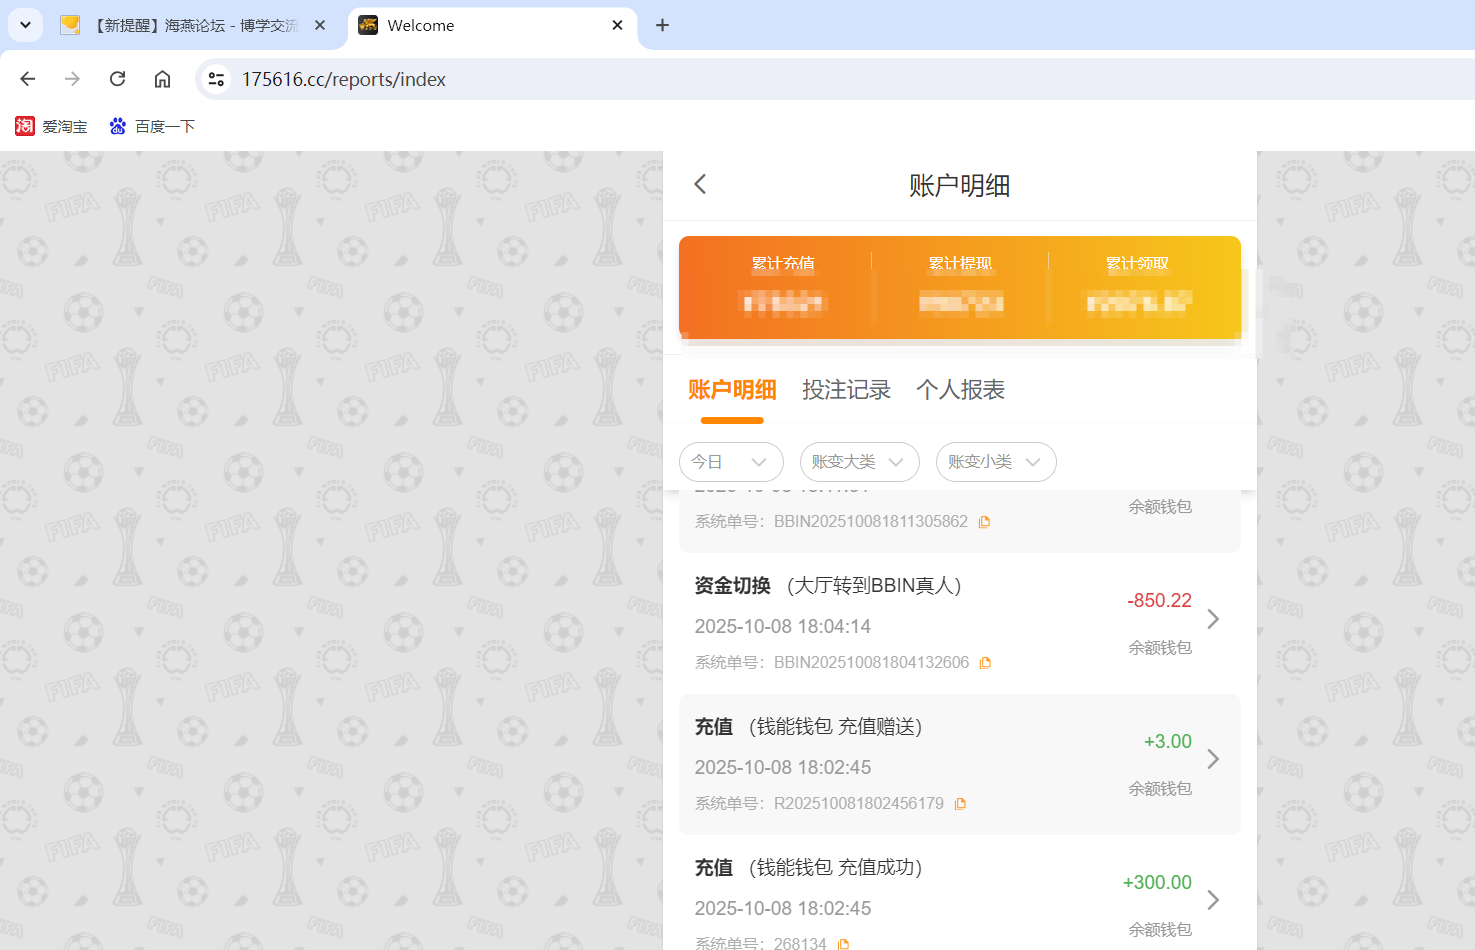The height and width of the screenshot is (950, 1475).
Task: Click the back arrow on the 账户明细 page
Action: pos(699,184)
